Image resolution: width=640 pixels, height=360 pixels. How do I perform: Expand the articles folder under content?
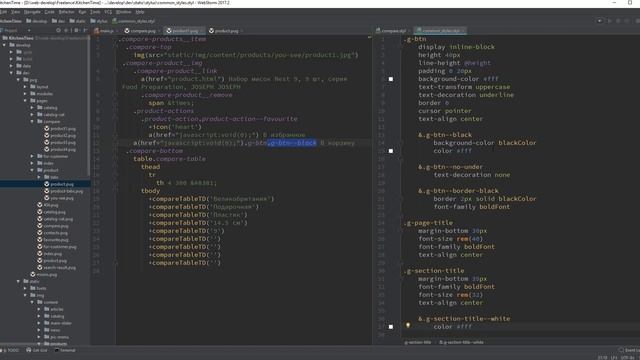pos(39,309)
